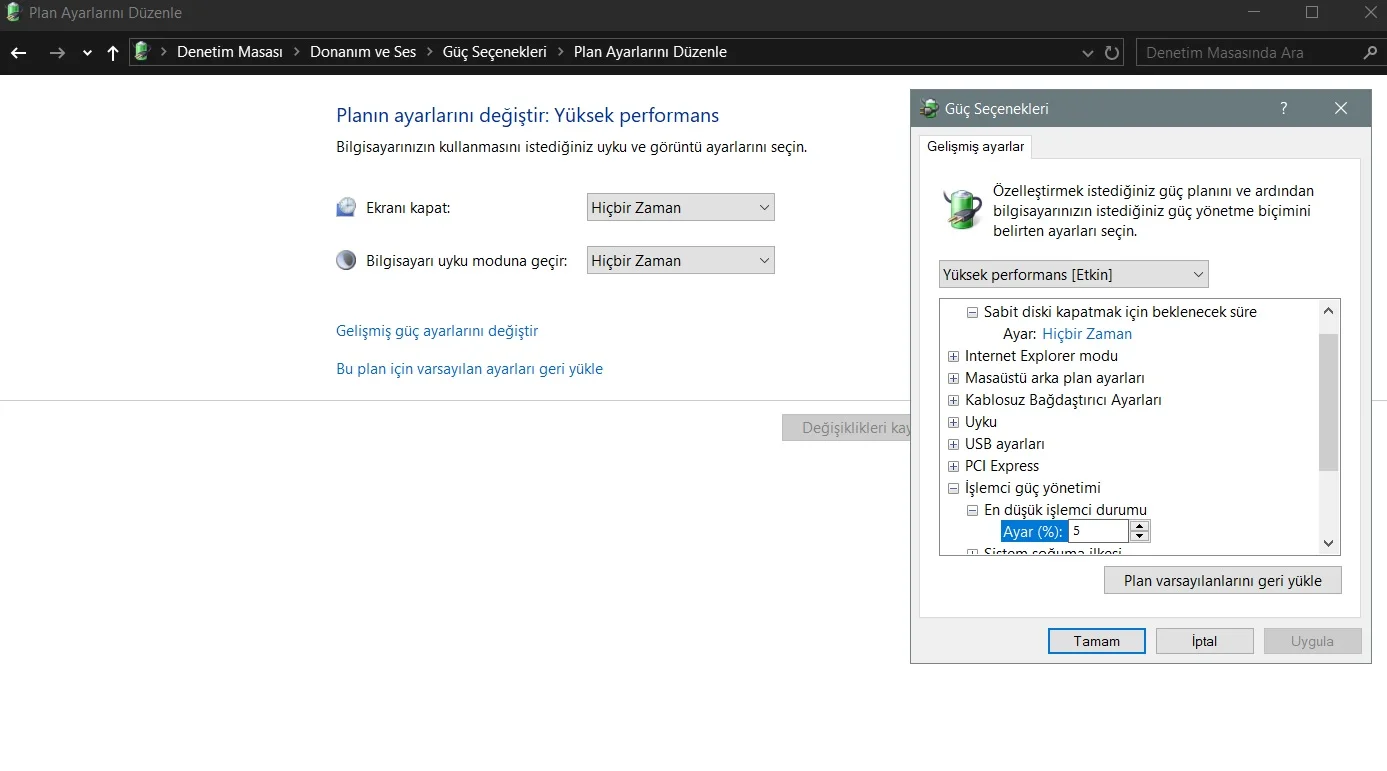Select the Uyku label in the tree

pyautogui.click(x=981, y=422)
